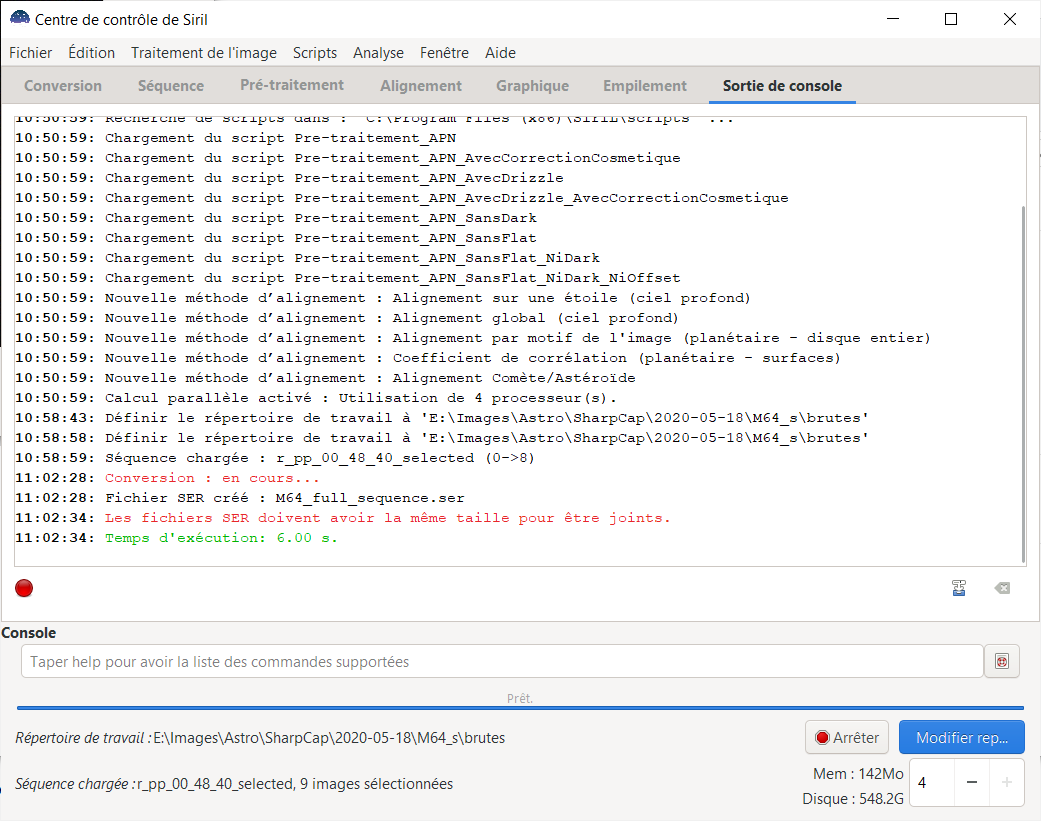1041x821 pixels.
Task: Click the 'Mem : 142Mo' indicator
Action: pyautogui.click(x=858, y=774)
